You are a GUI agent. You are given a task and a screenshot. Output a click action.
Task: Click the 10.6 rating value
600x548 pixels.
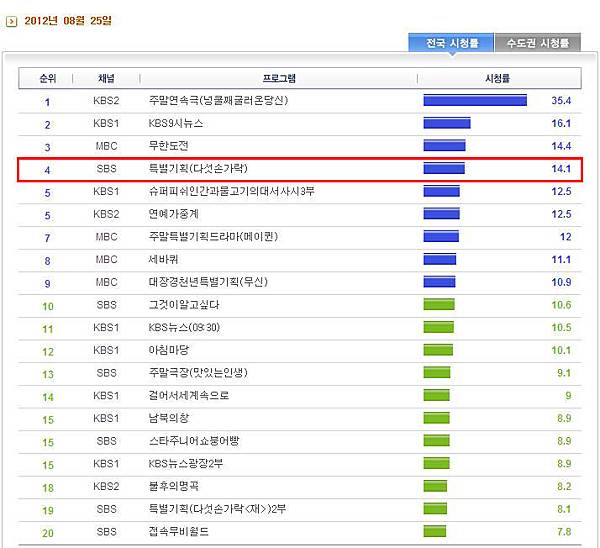click(561, 305)
